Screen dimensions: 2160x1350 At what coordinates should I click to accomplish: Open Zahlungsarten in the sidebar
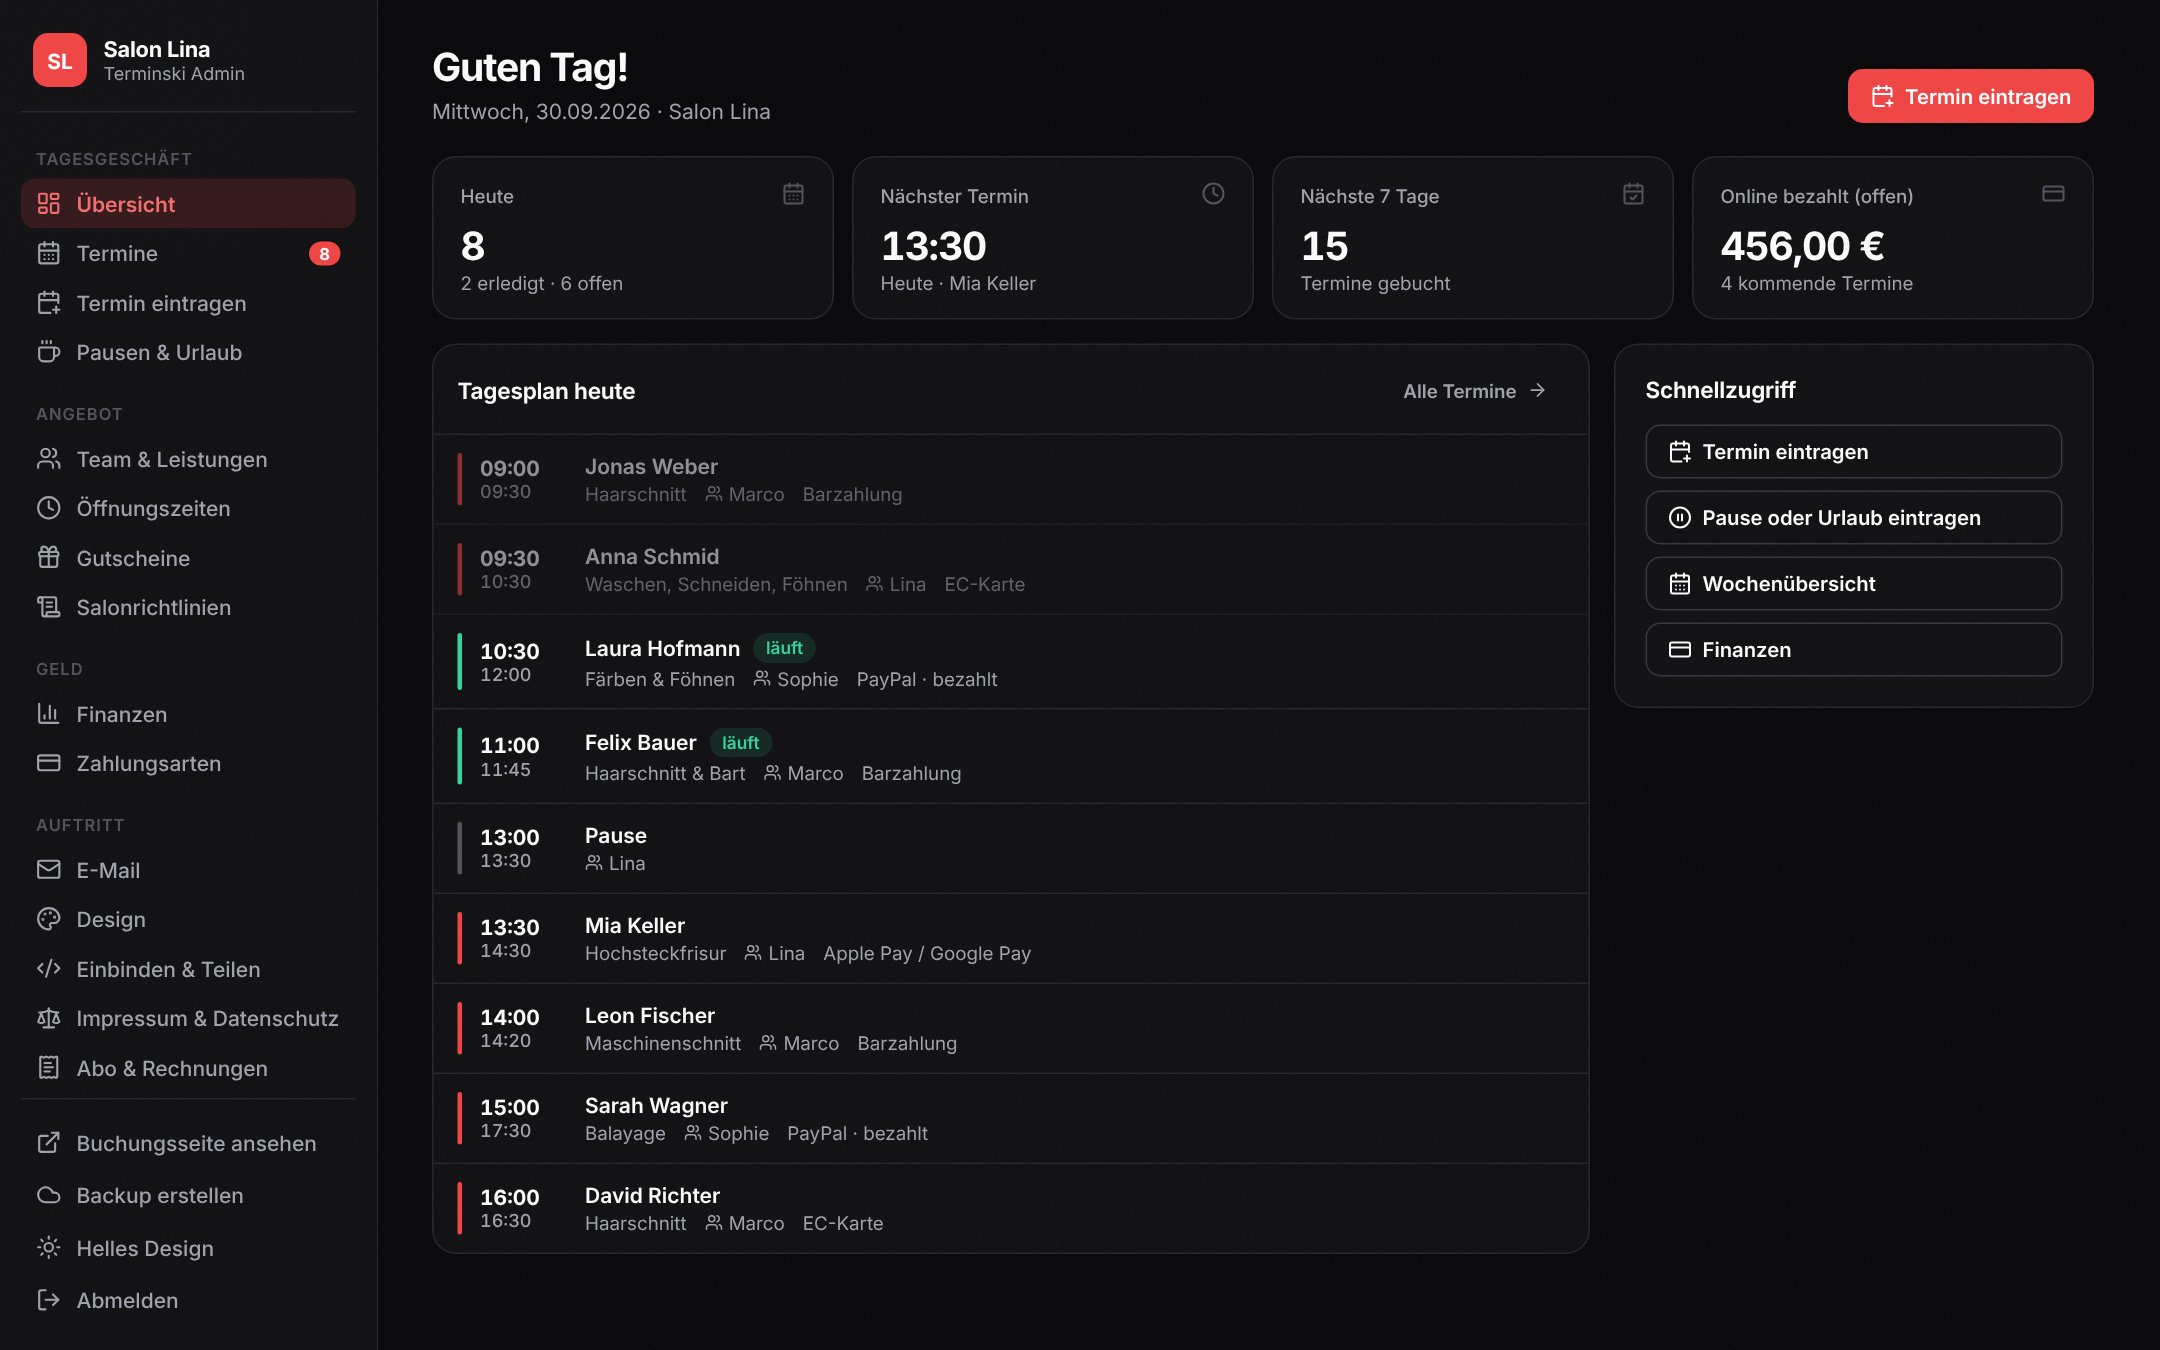pyautogui.click(x=188, y=763)
